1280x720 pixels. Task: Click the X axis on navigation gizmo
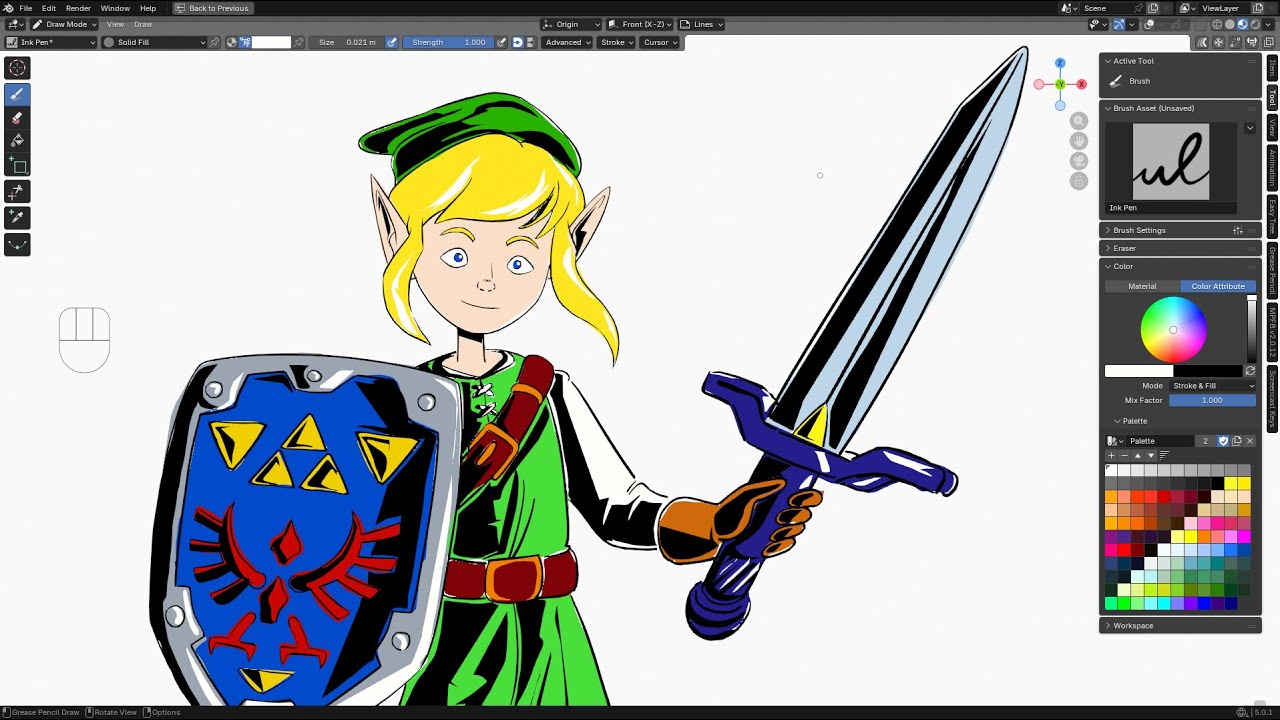1081,84
